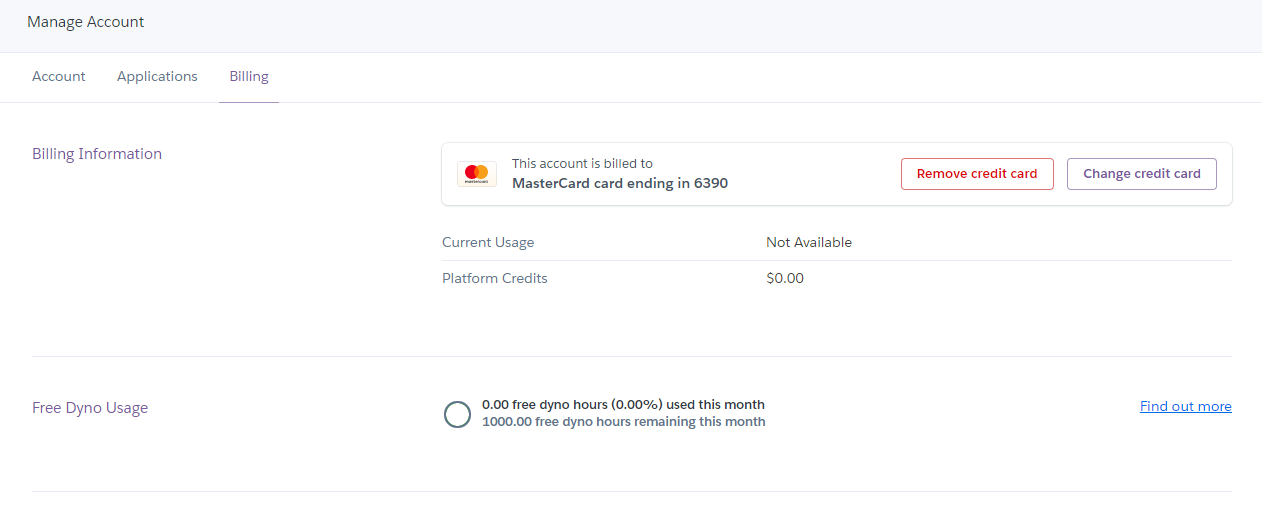Click the MasterCard logo icon
Image resolution: width=1262 pixels, height=508 pixels.
(476, 174)
